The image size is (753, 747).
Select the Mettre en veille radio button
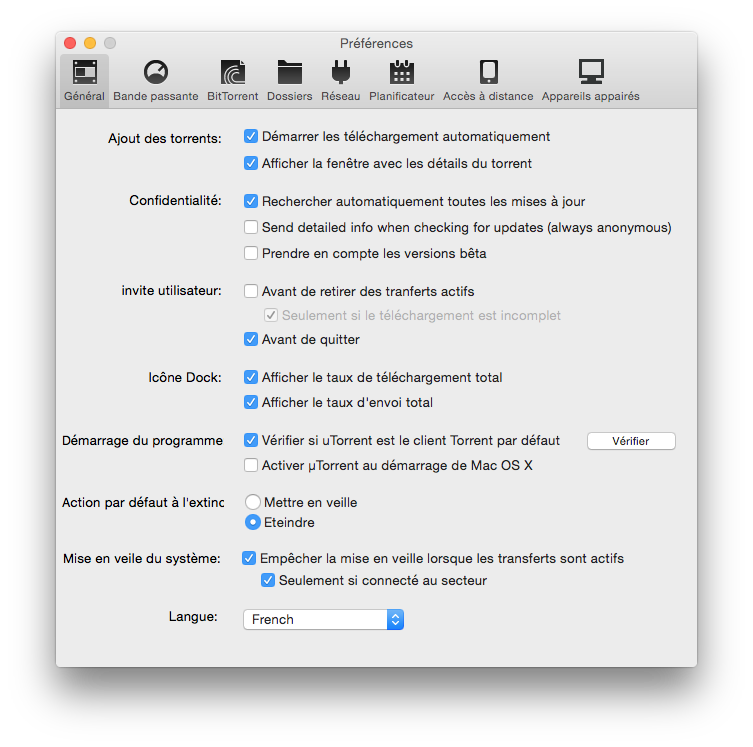[x=253, y=502]
